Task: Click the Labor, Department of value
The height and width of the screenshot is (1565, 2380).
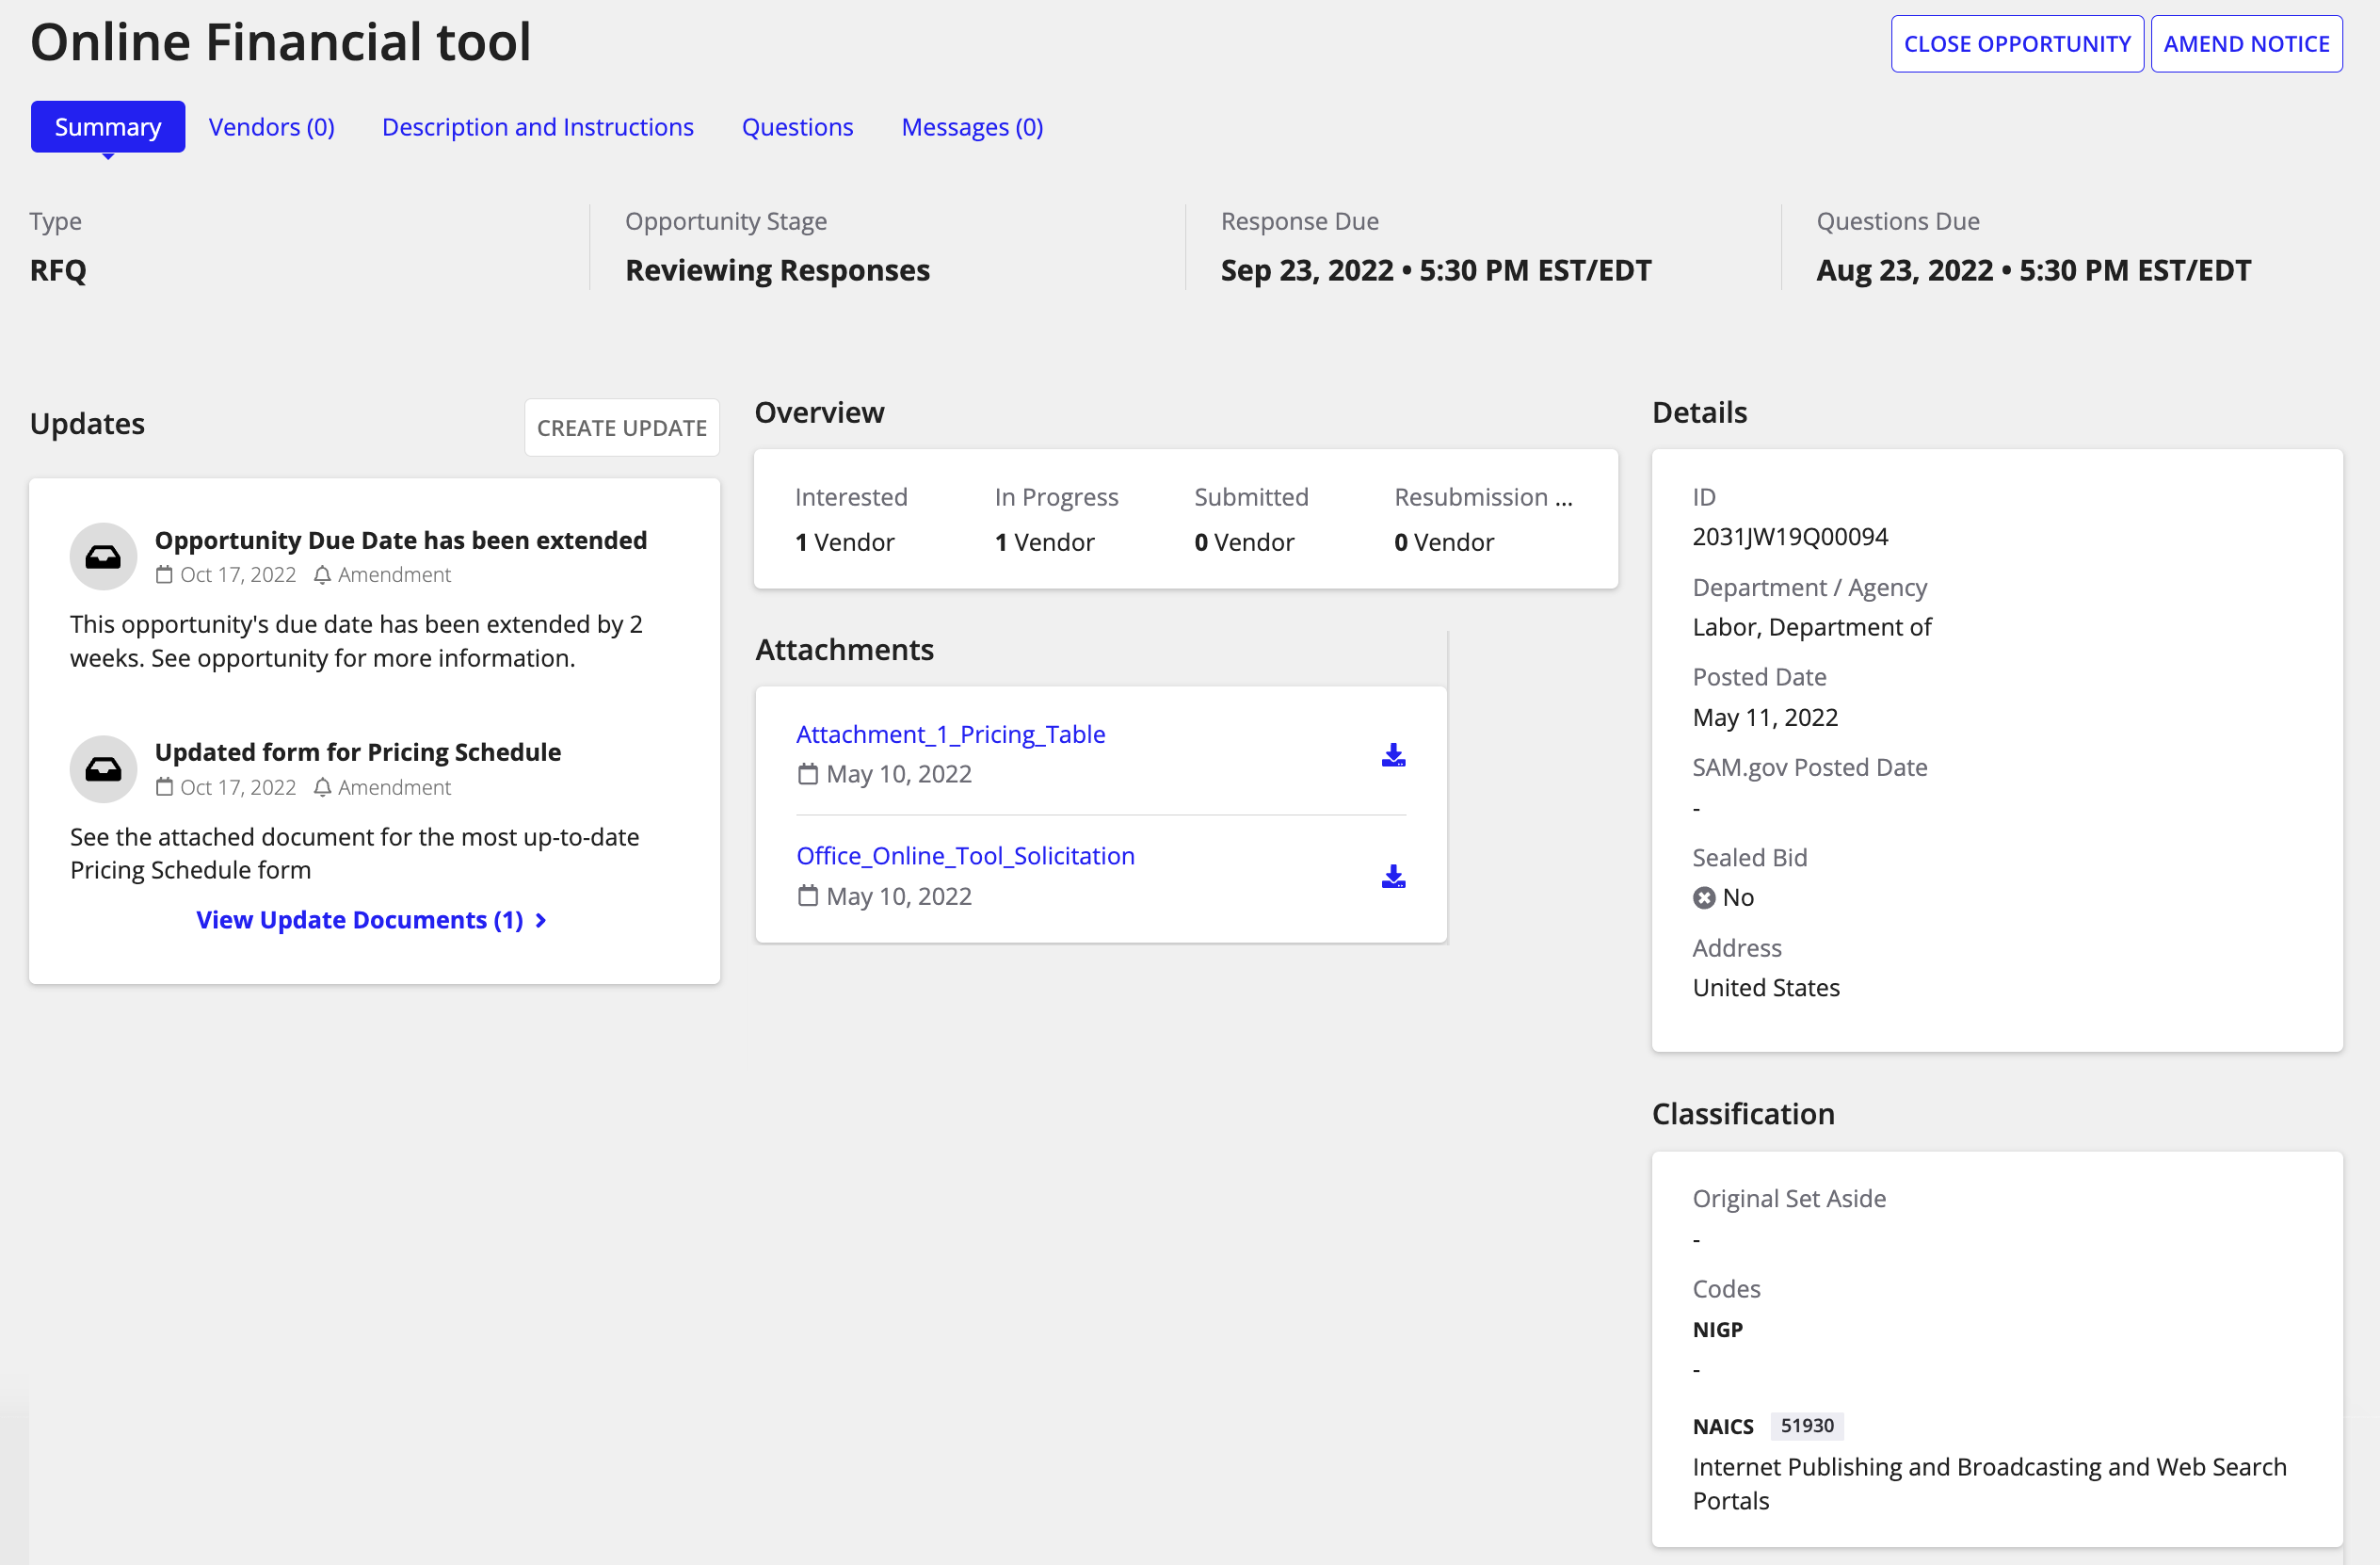Action: (1812, 627)
